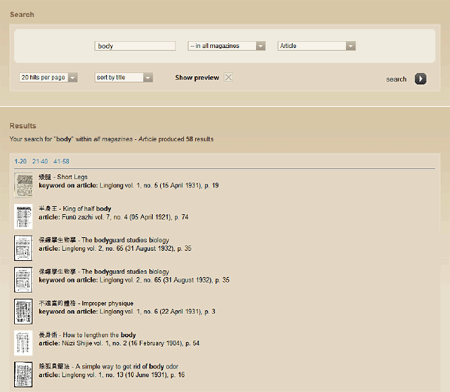450x392 pixels.
Task: Go to results page 41-58
Action: tap(61, 161)
